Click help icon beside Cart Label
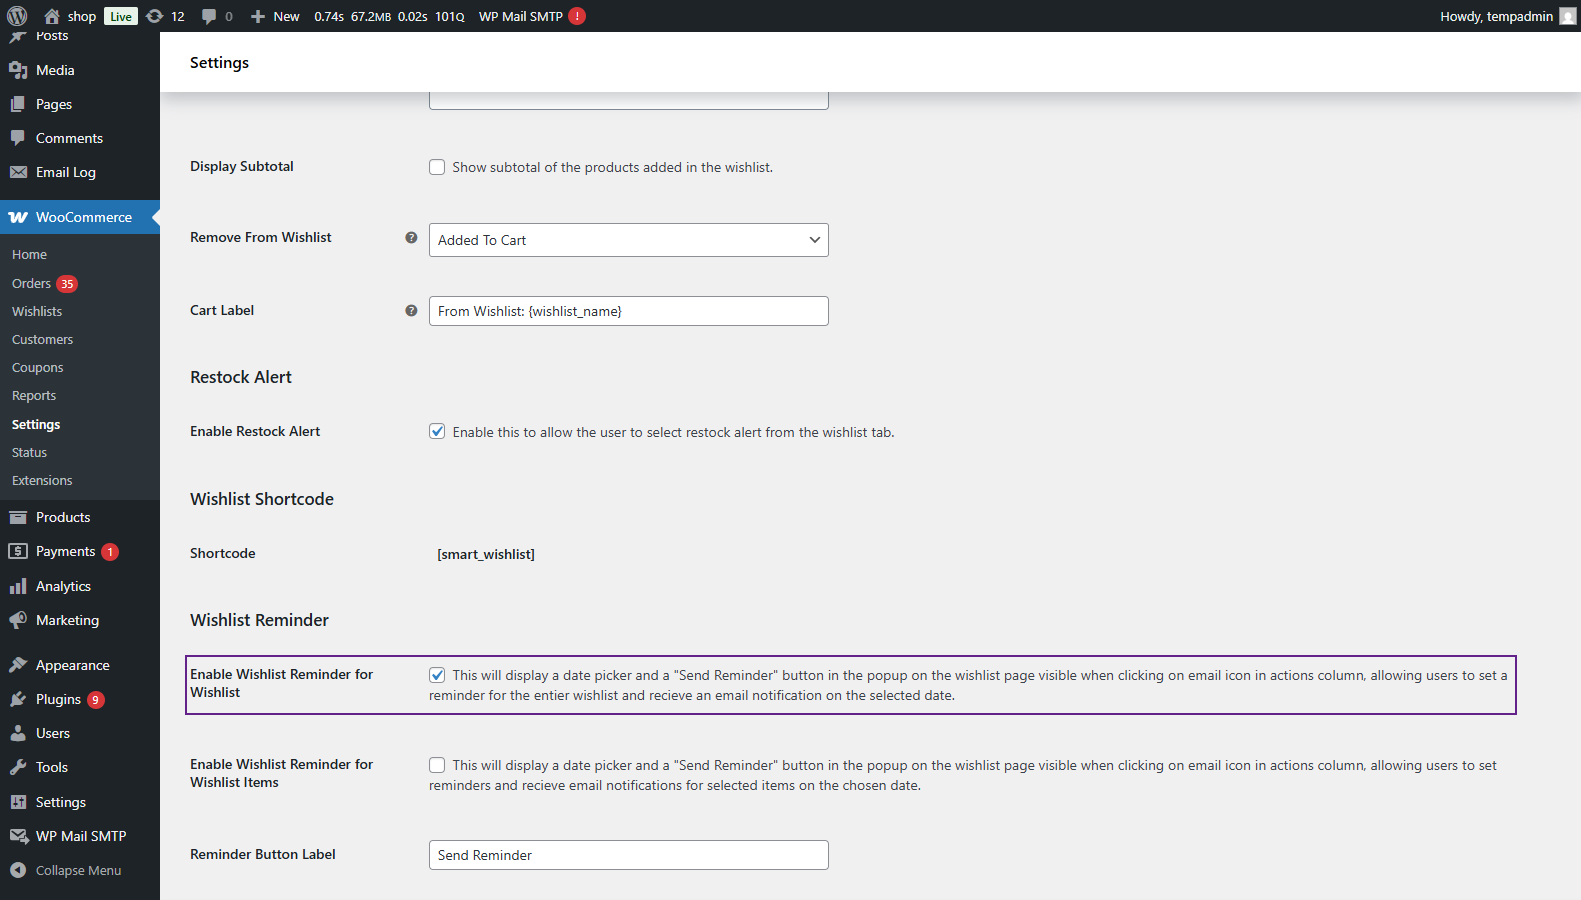Image resolution: width=1581 pixels, height=900 pixels. coord(411,311)
